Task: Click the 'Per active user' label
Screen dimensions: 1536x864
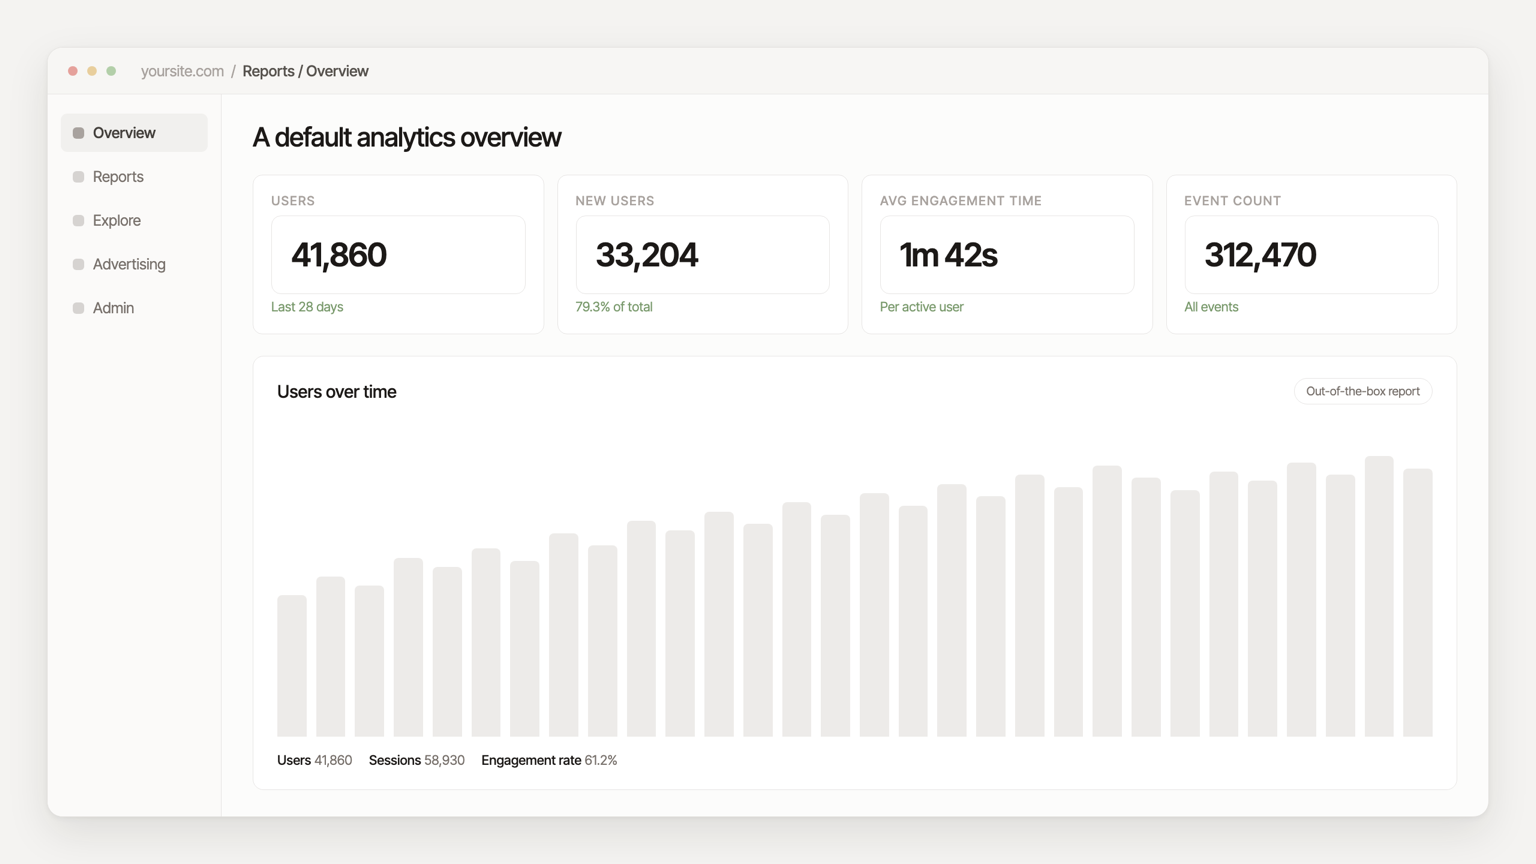Action: (x=922, y=307)
